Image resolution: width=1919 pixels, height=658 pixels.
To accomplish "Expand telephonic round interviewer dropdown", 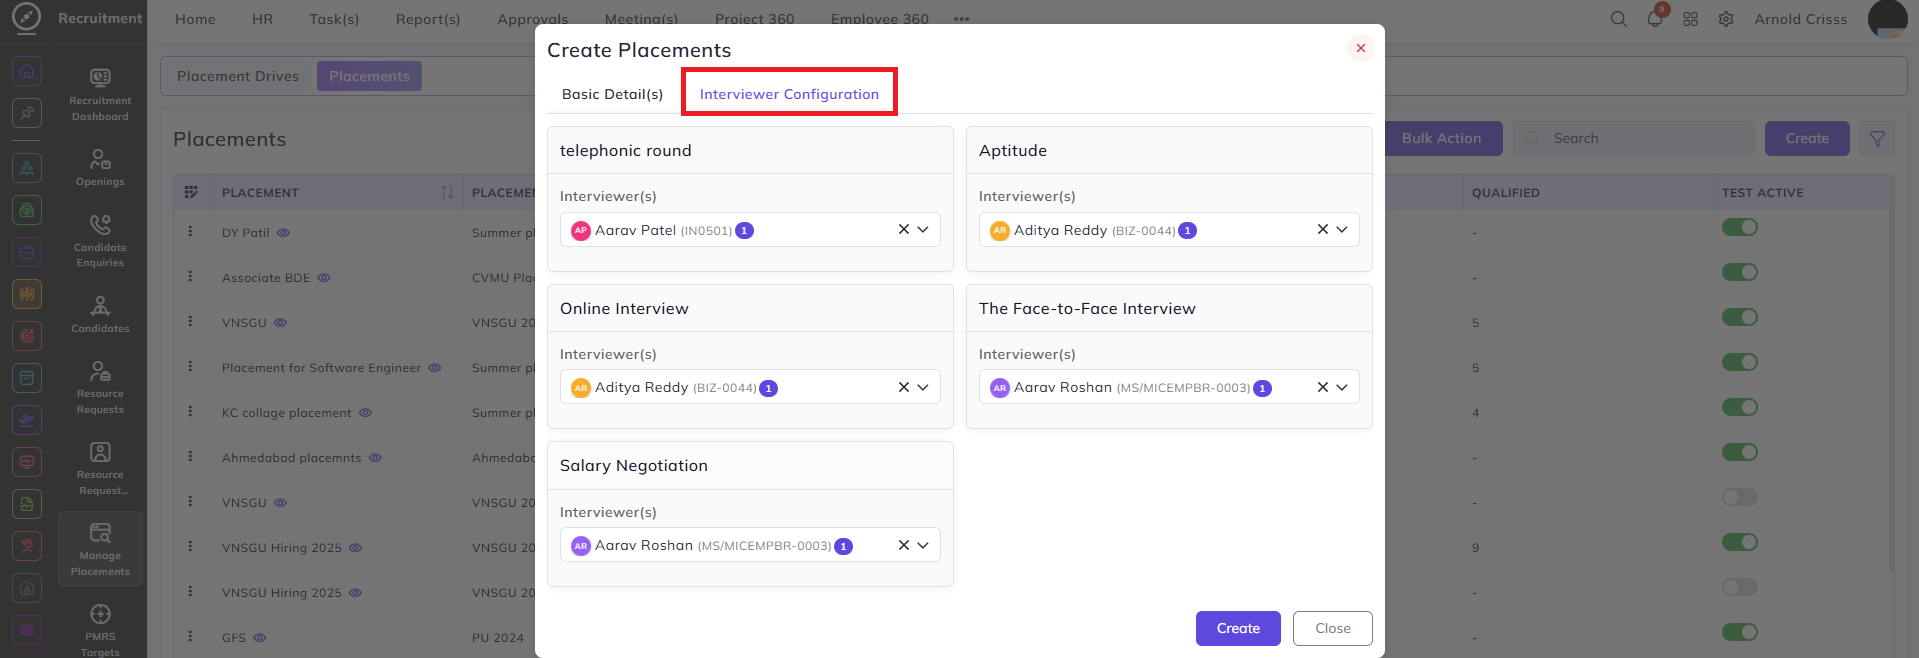I will [923, 229].
